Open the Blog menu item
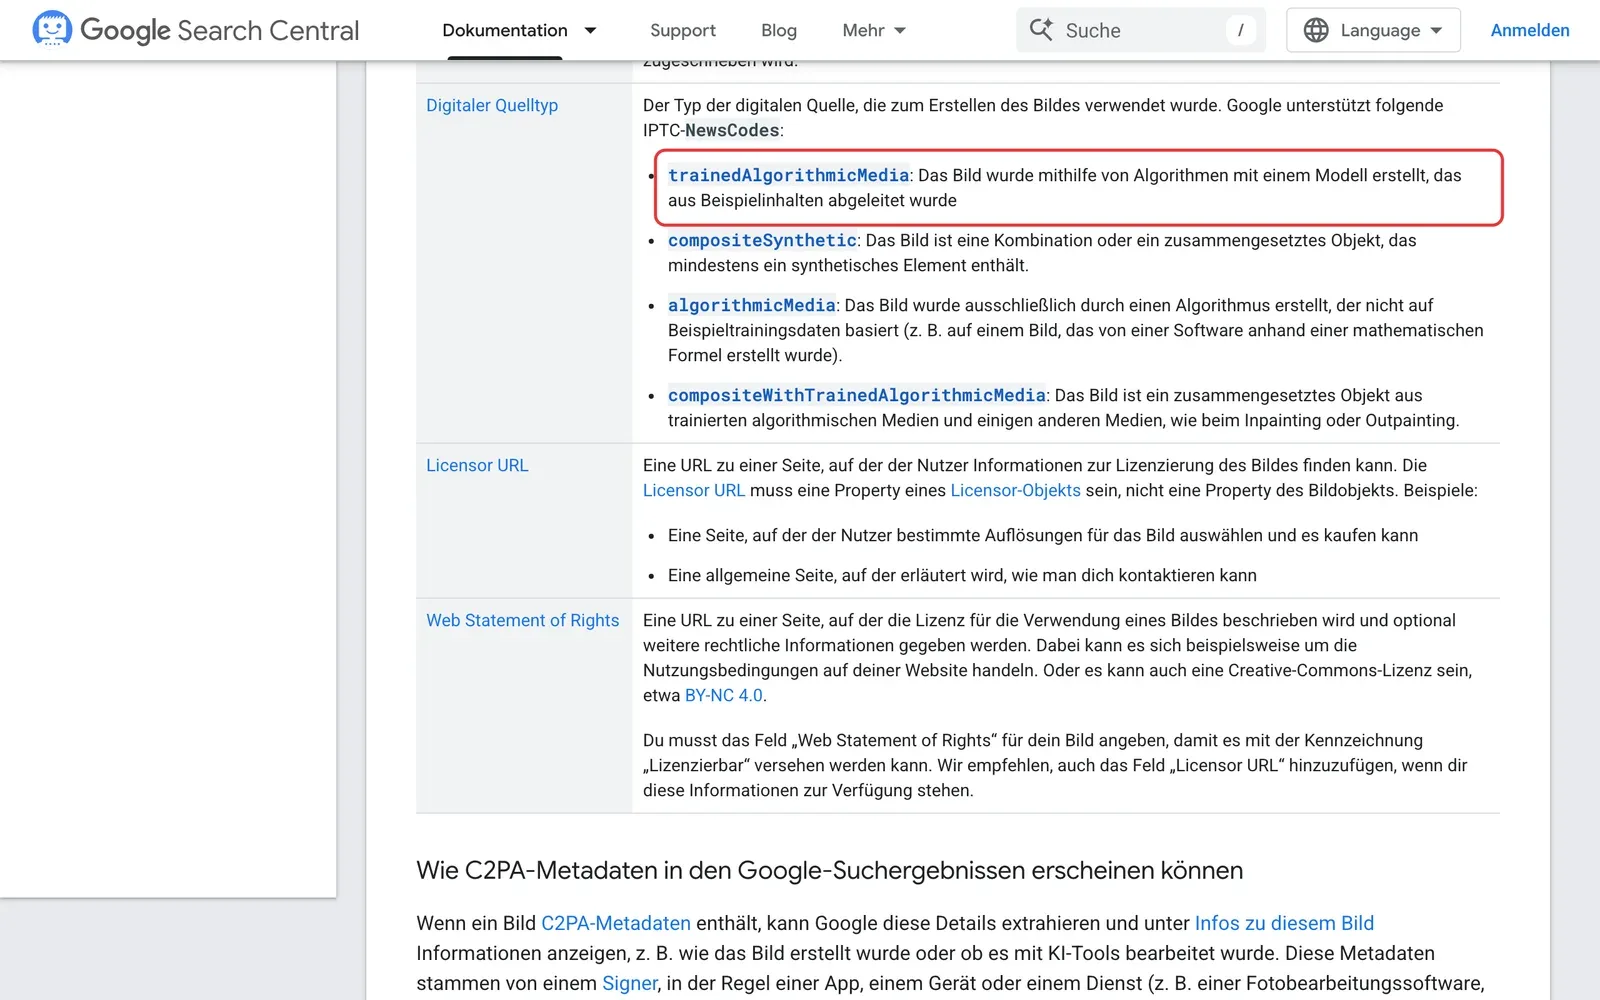Image resolution: width=1600 pixels, height=1000 pixels. [779, 30]
